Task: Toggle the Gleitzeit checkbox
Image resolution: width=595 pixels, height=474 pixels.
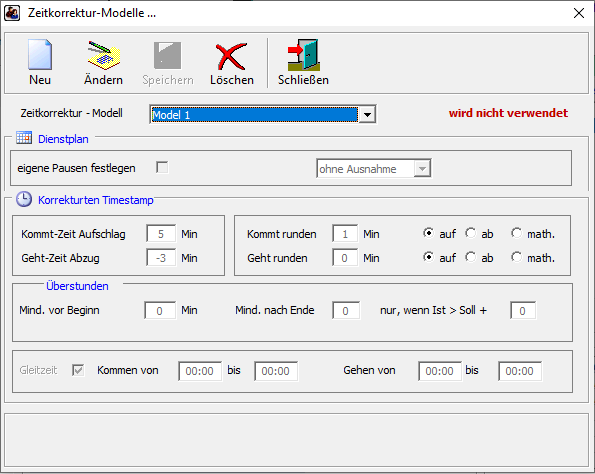Action: pos(78,370)
